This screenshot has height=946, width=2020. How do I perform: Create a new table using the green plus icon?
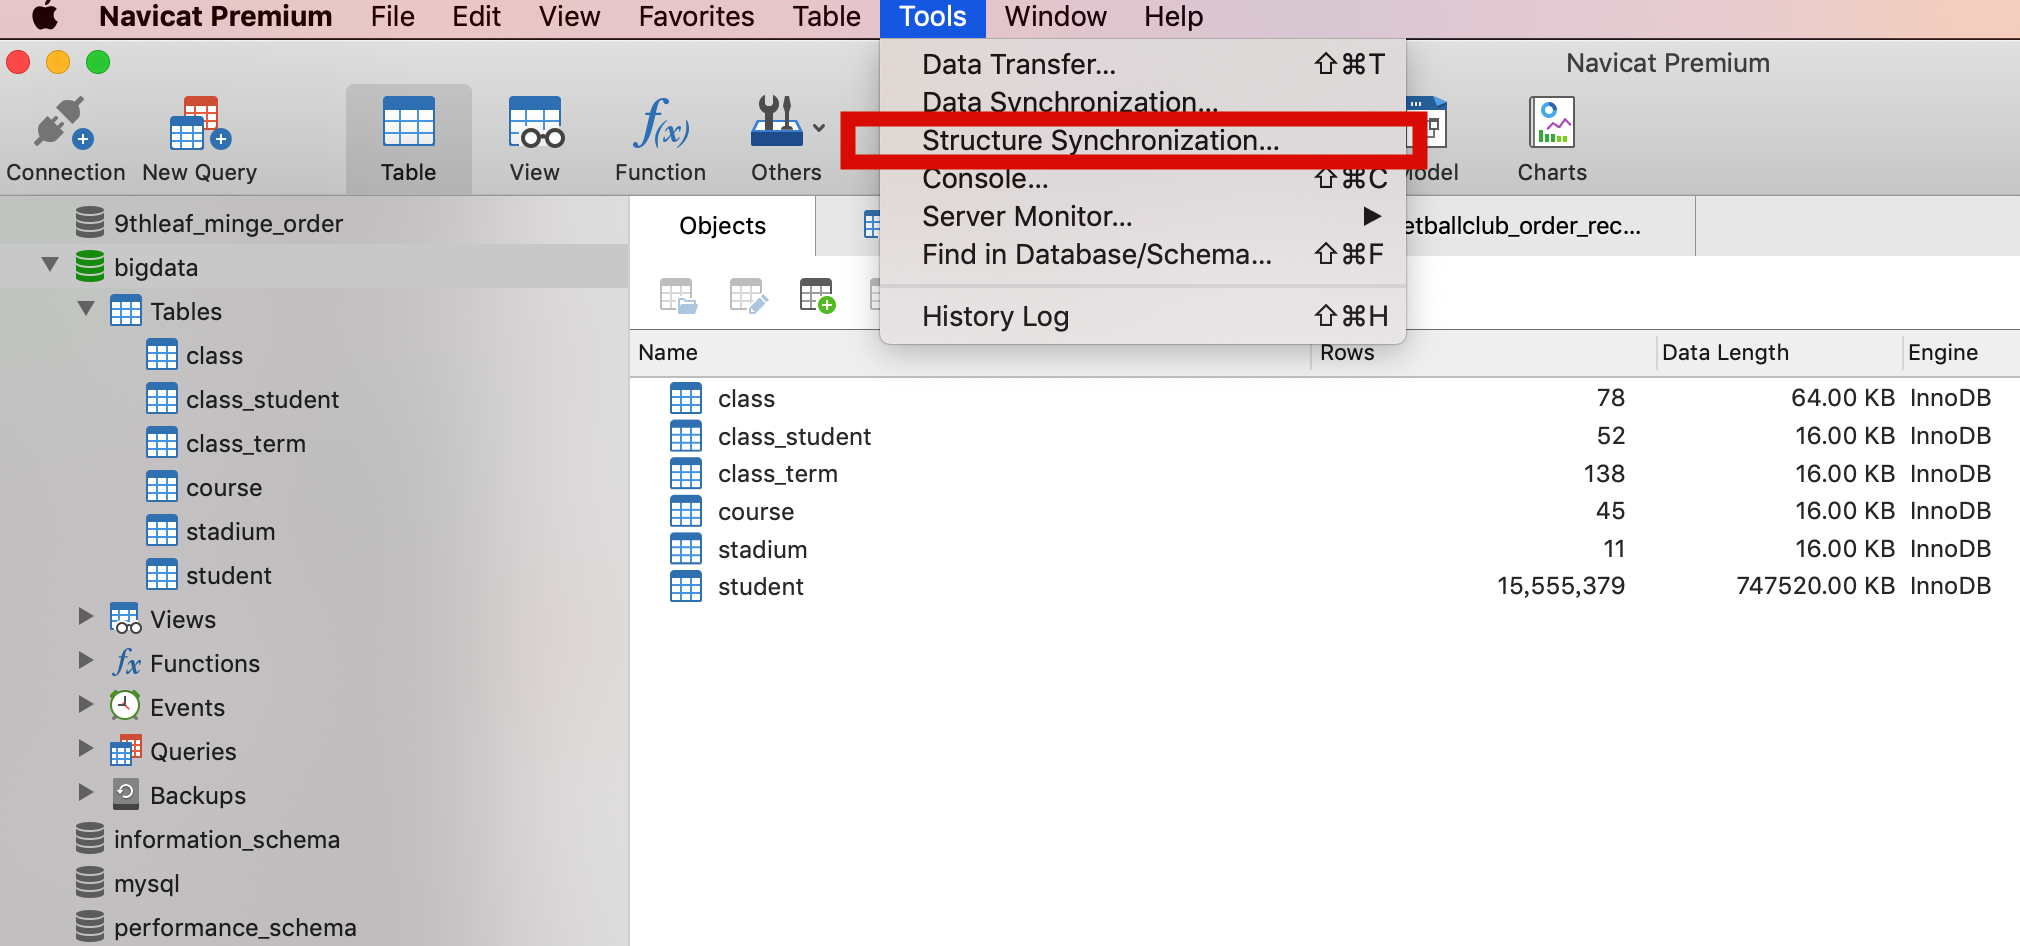[x=818, y=295]
